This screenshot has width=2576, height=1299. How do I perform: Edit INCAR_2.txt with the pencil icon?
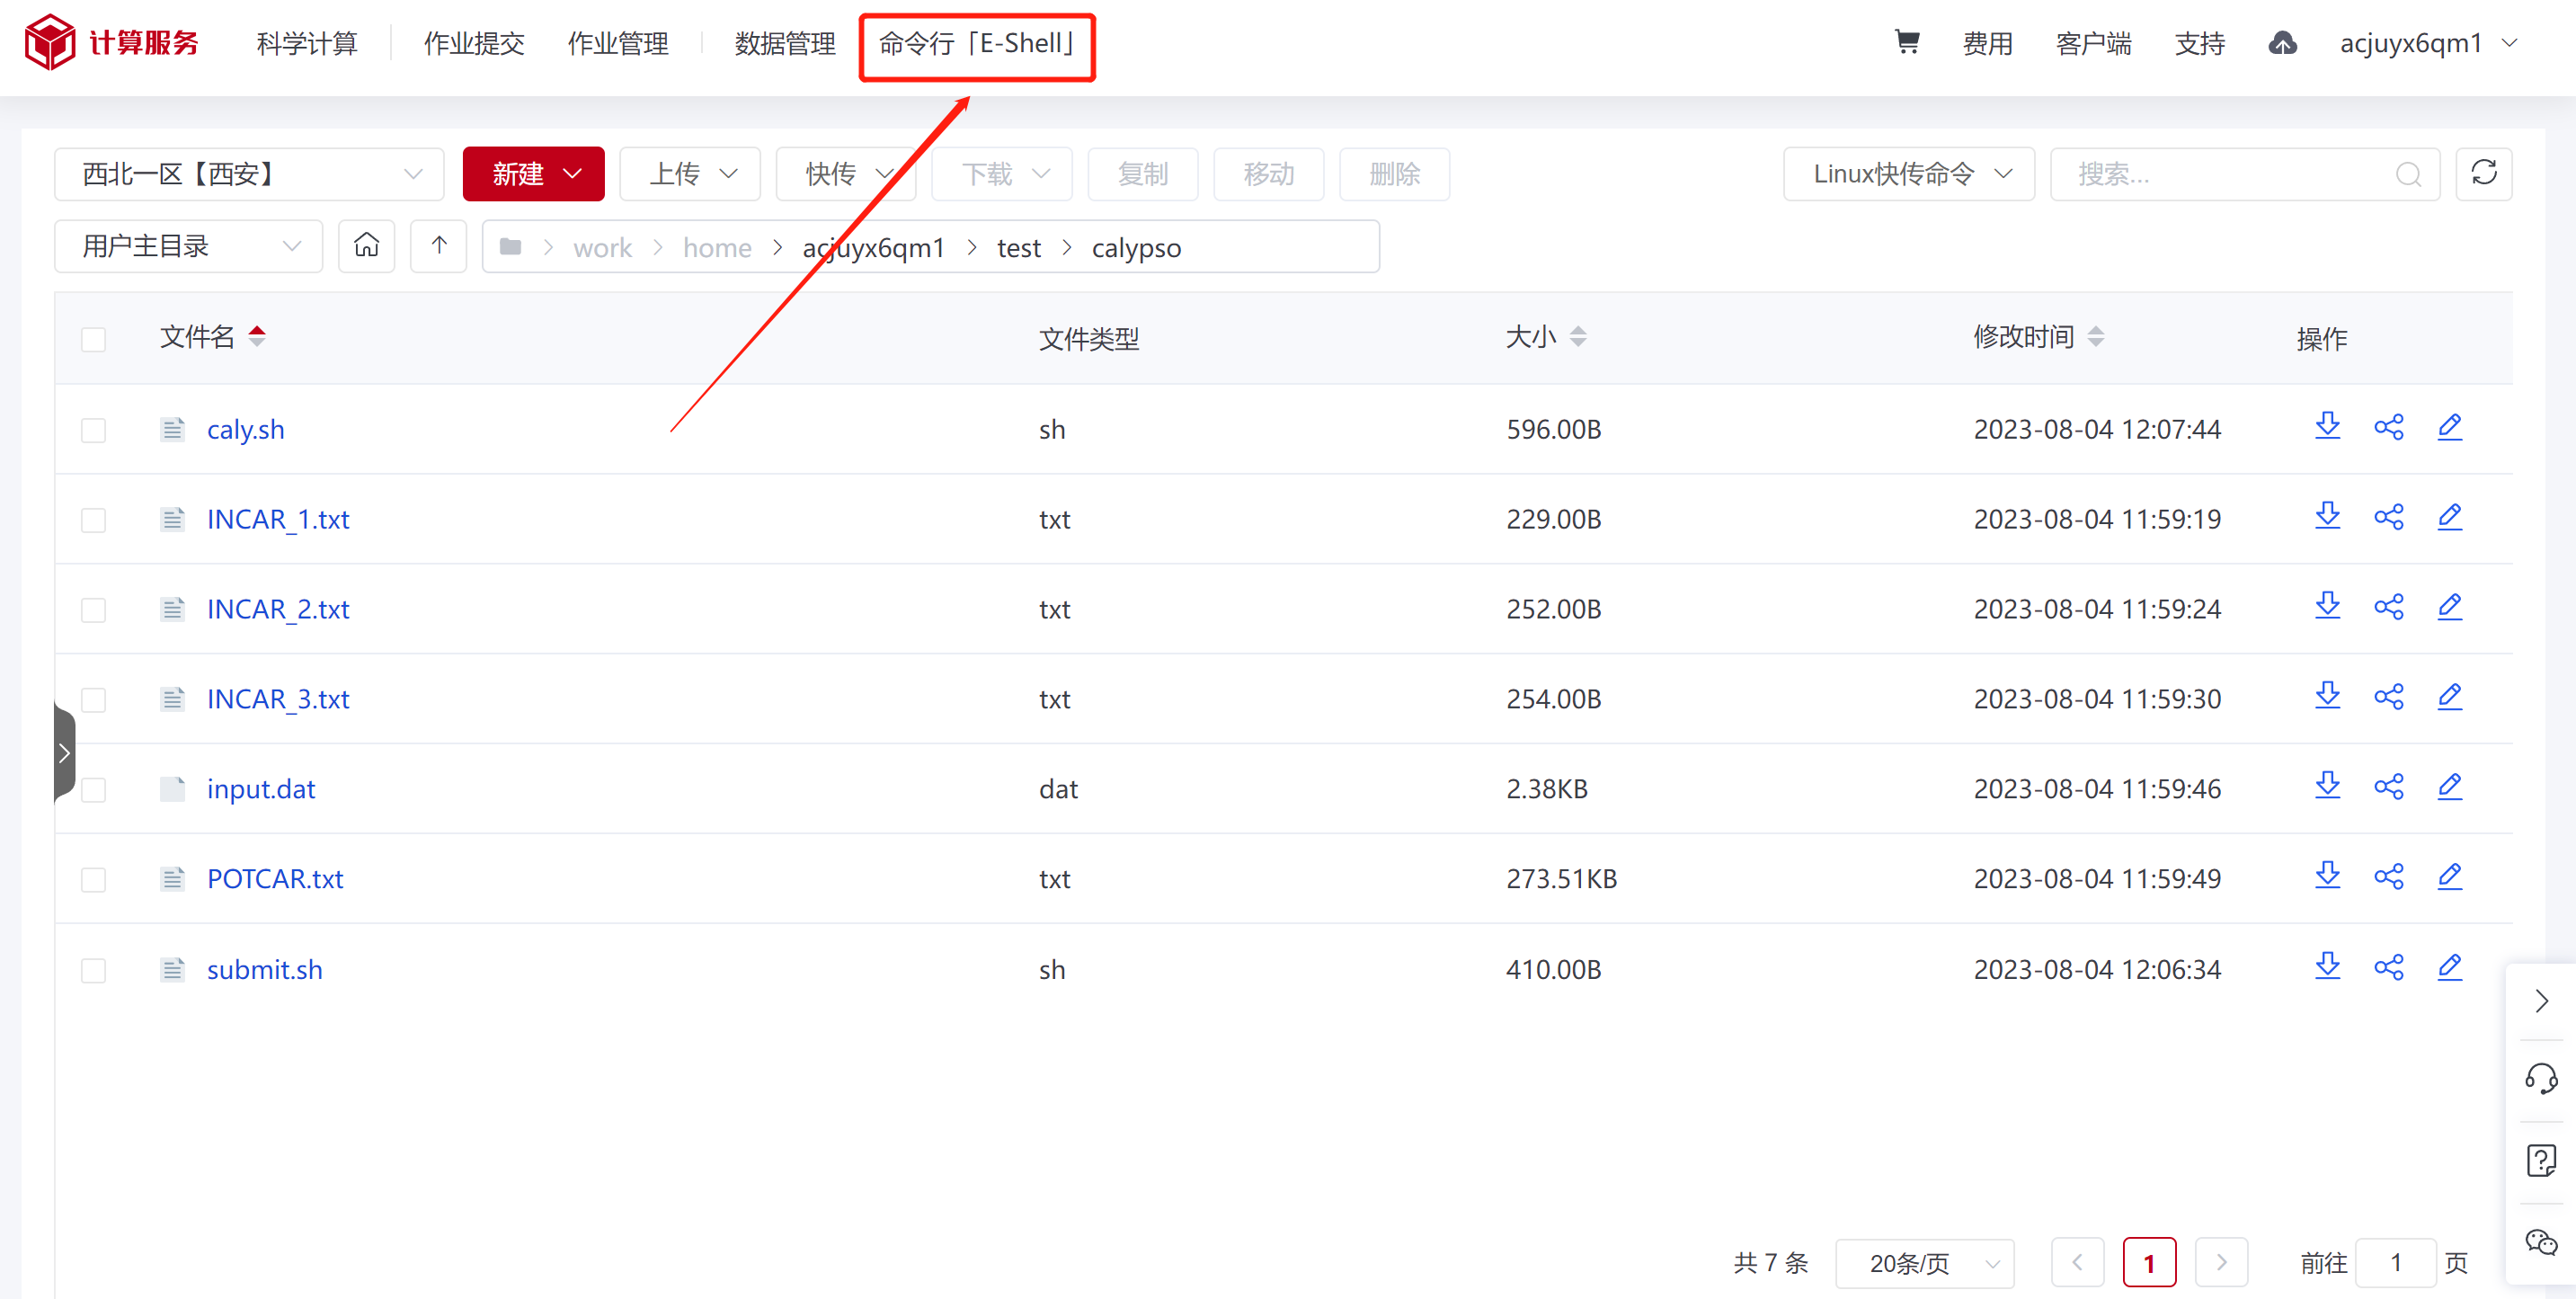tap(2449, 607)
